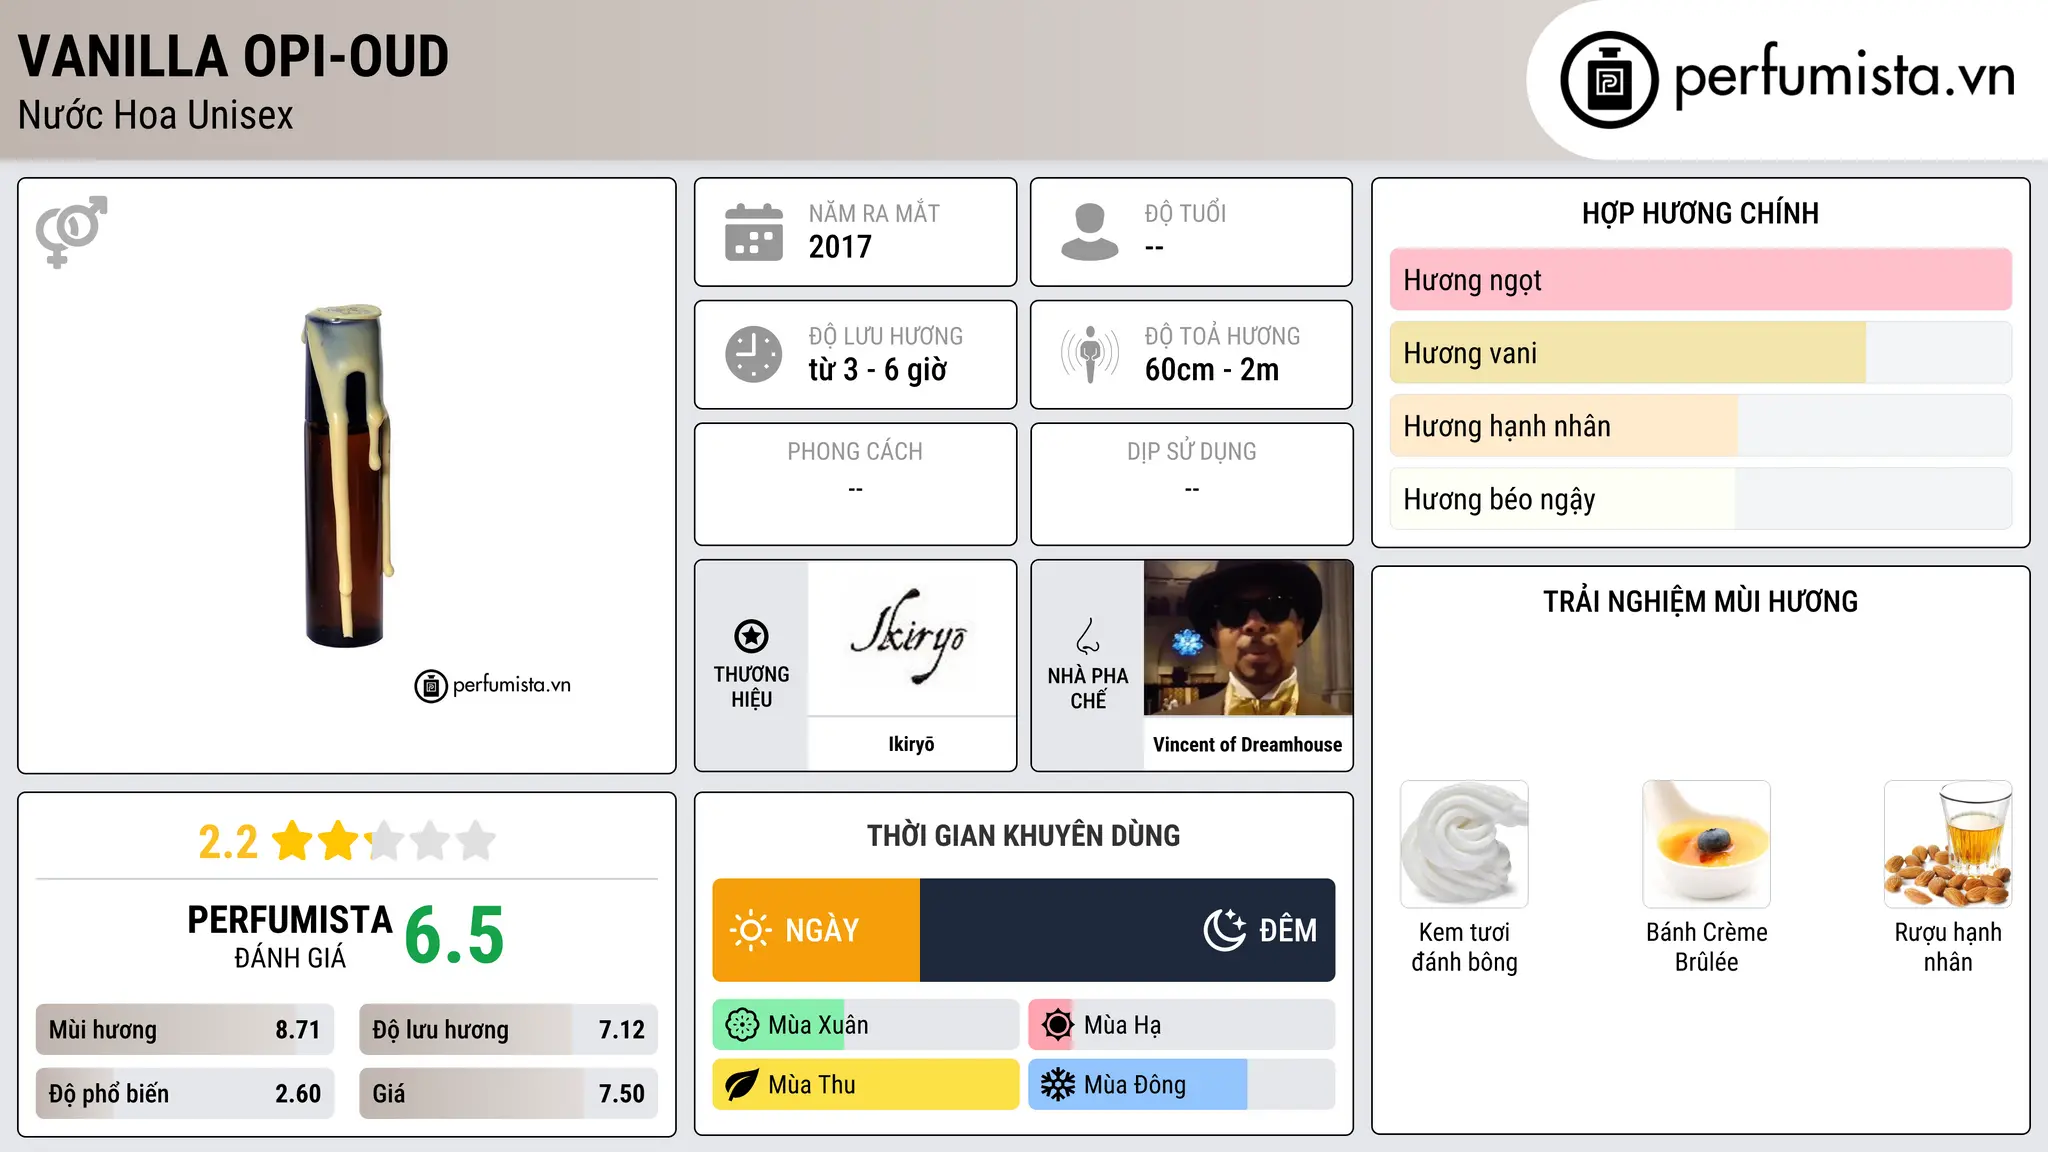Select the Kem tươi đánh bông note image

click(1464, 844)
